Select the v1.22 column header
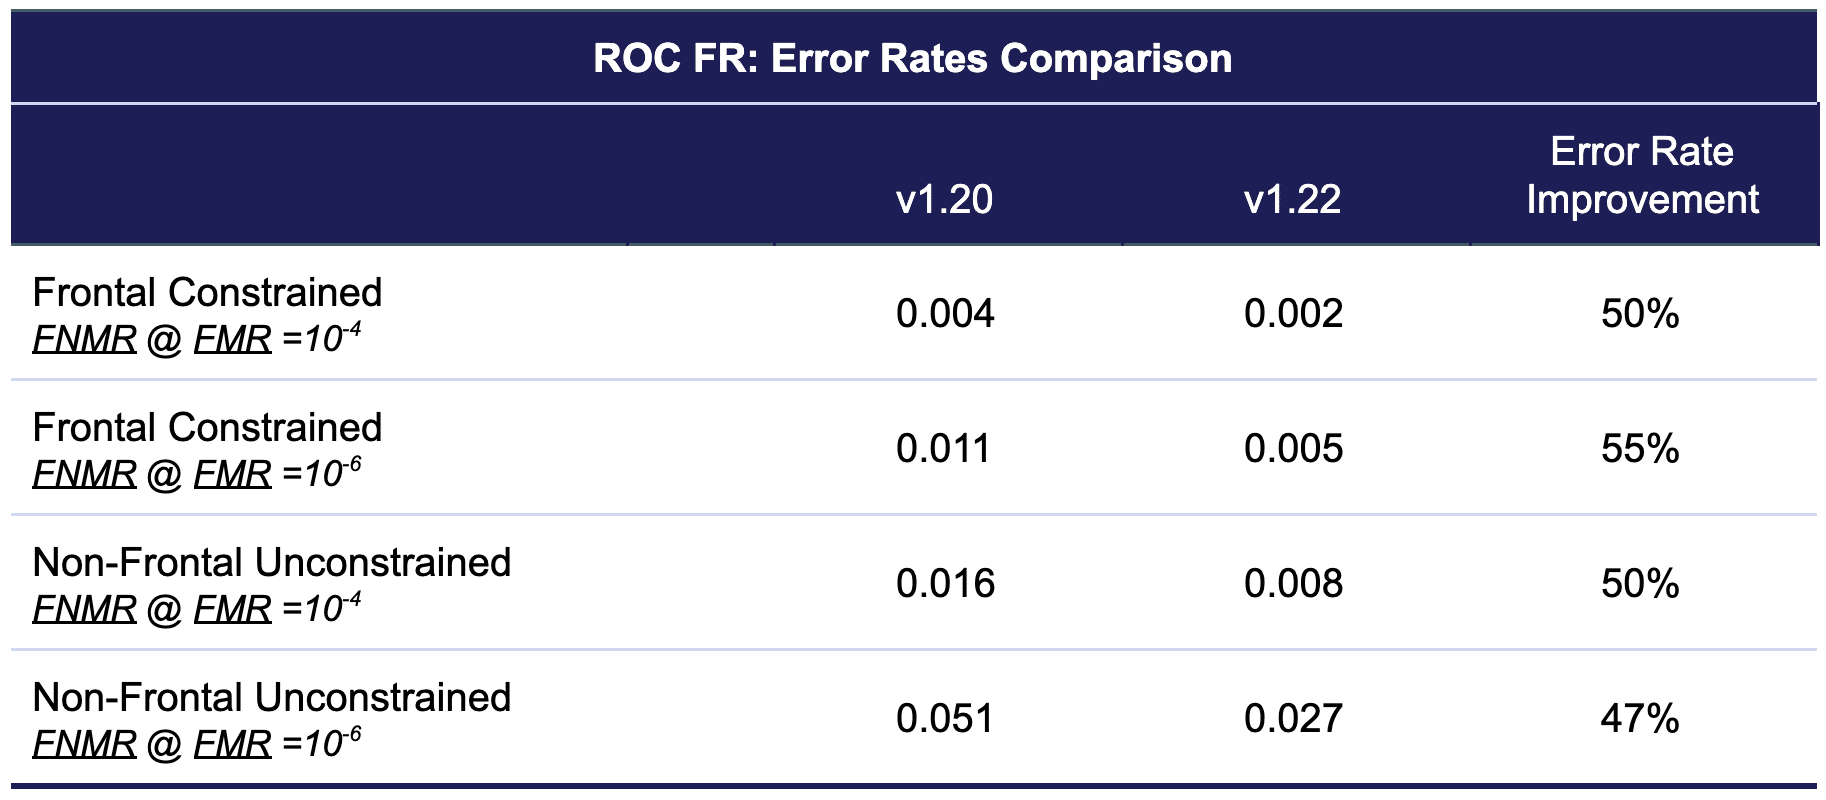 [x=1292, y=199]
